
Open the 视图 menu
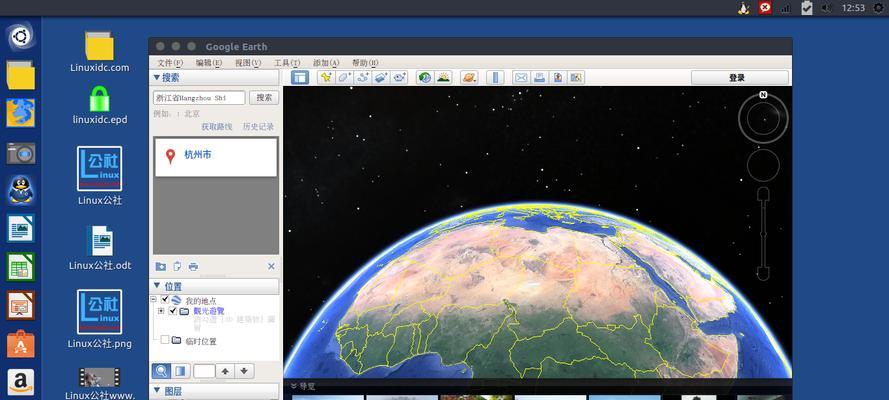click(248, 63)
